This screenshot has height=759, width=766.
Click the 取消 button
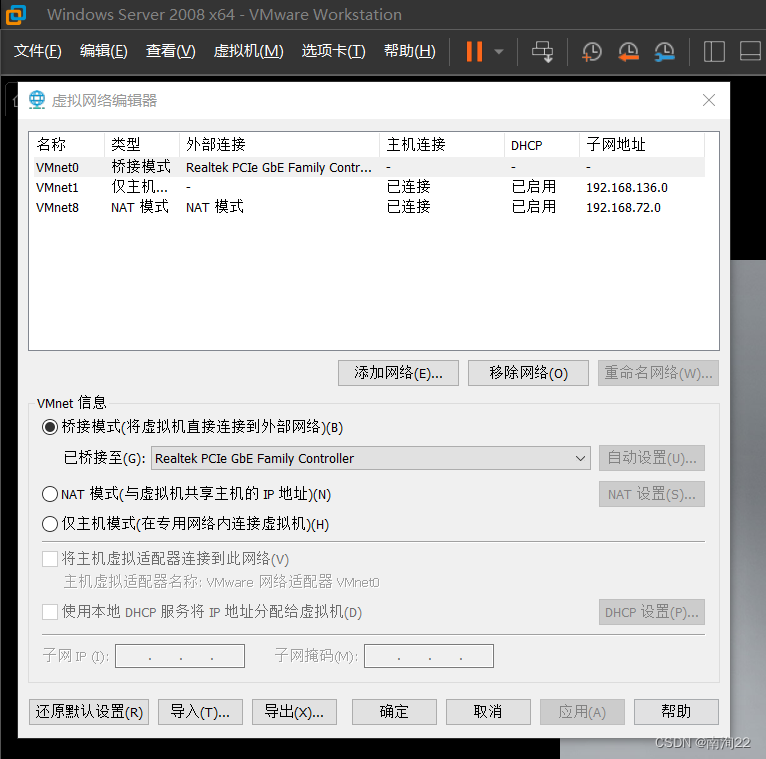pos(488,712)
